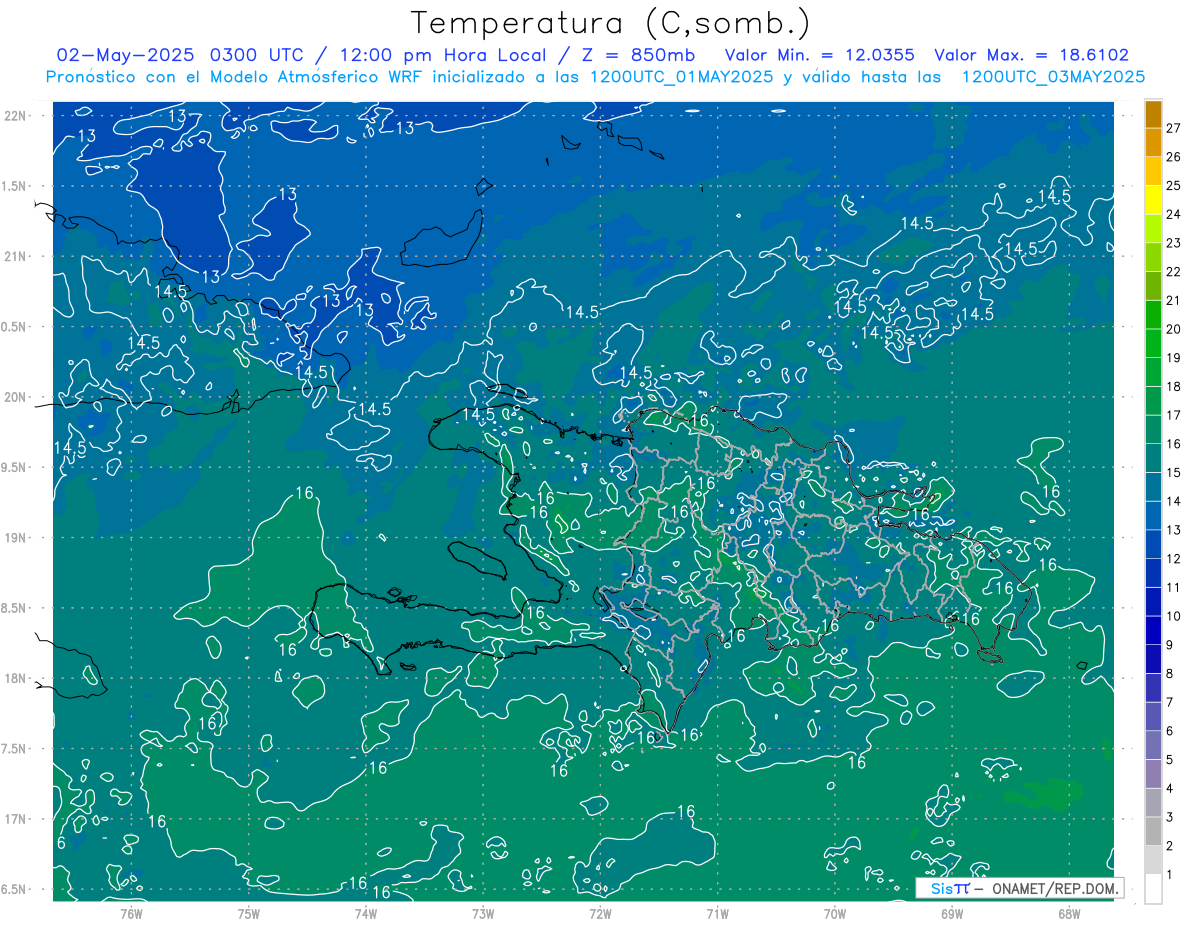Image resolution: width=1200 pixels, height=927 pixels.
Task: Click the 'SisTT – ONAMET/REP.DOM.' credit label
Action: point(1020,888)
